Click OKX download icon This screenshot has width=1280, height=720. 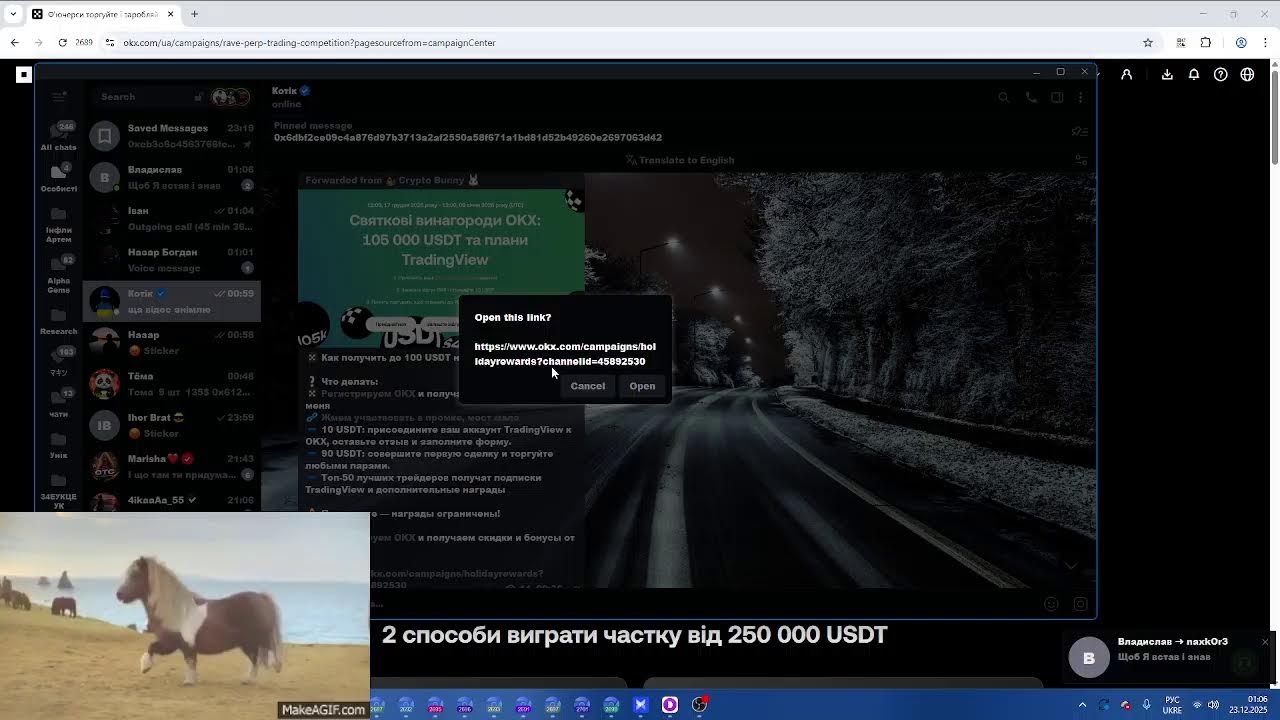tap(1167, 74)
